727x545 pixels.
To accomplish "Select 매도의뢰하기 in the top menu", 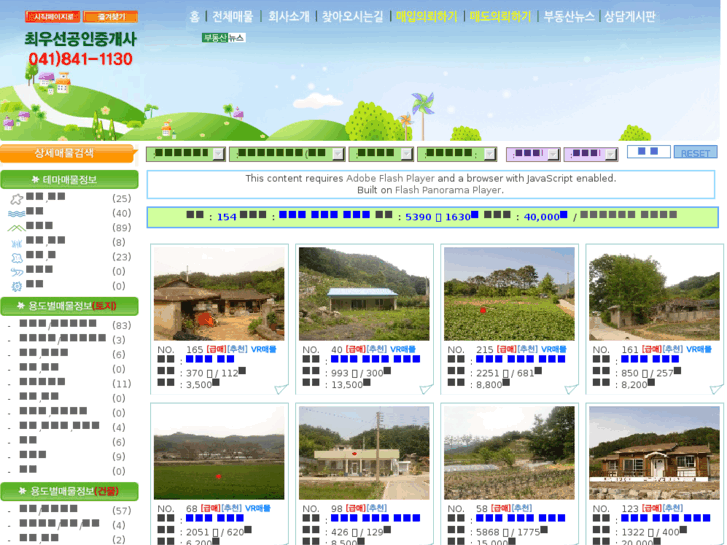I will [x=500, y=17].
